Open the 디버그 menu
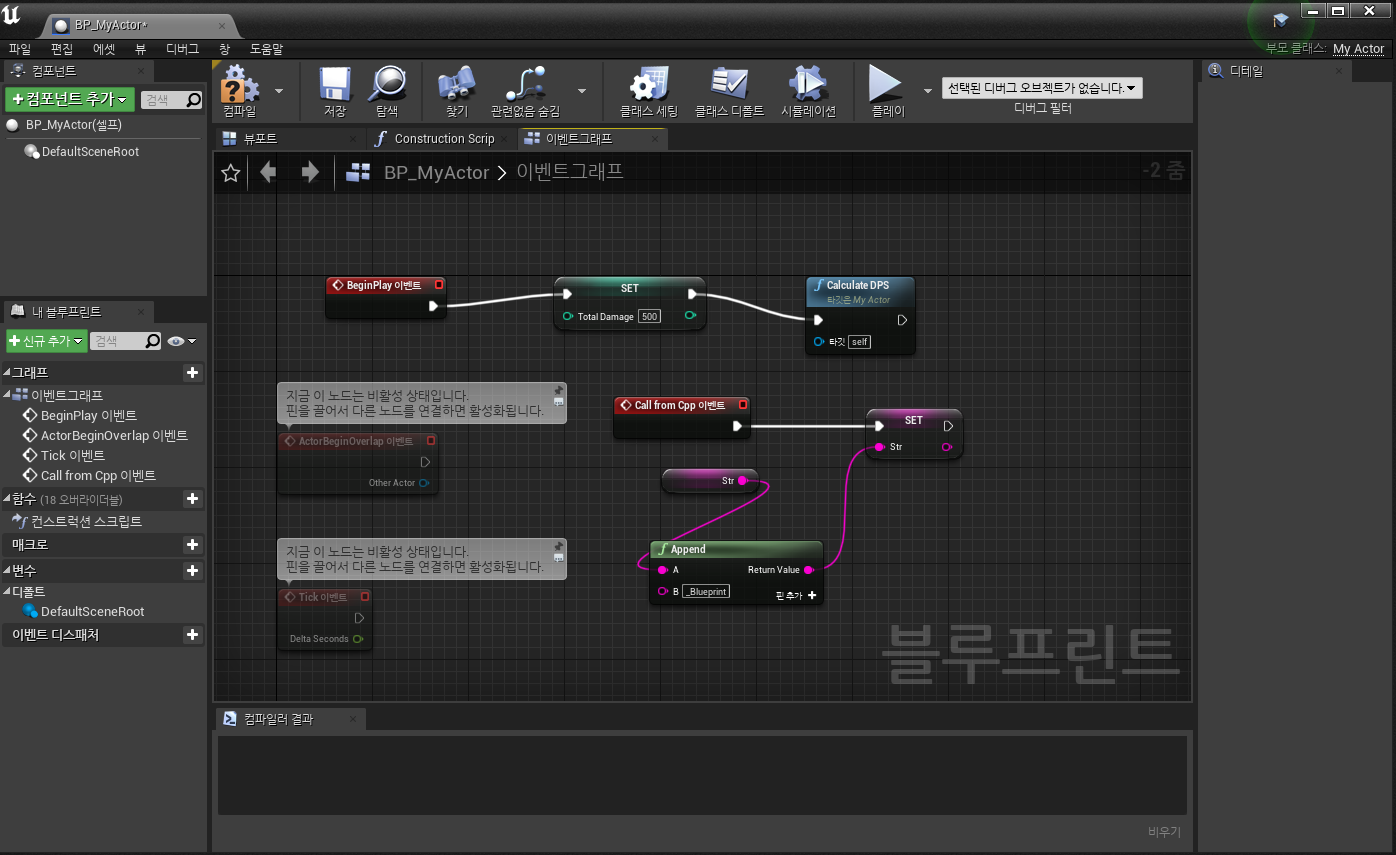1396x855 pixels. 182,48
